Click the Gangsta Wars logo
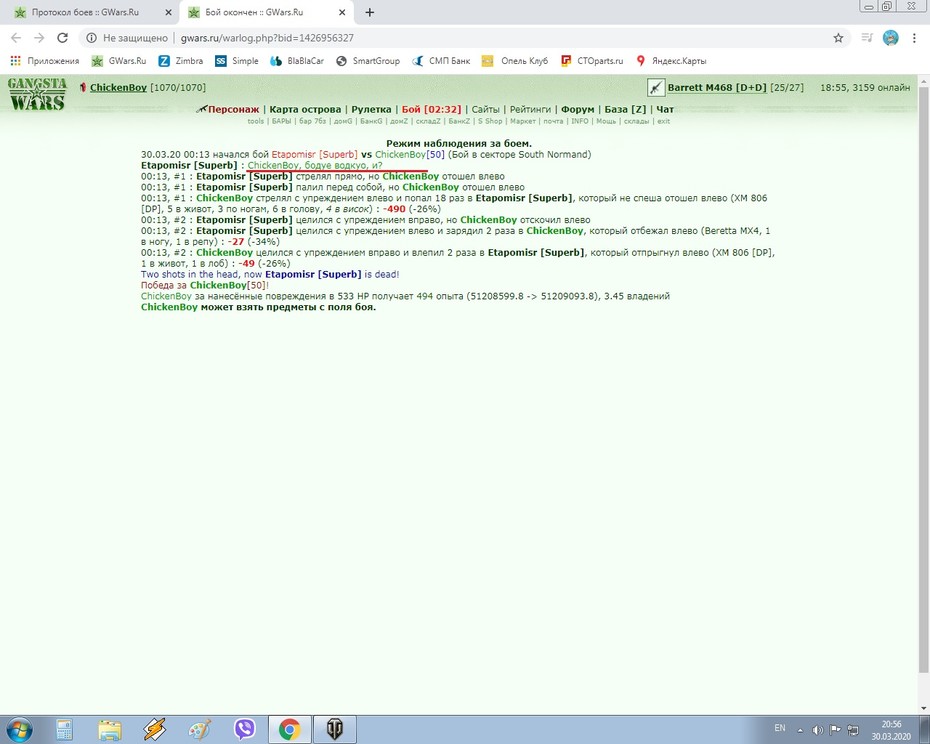The height and width of the screenshot is (744, 930). click(36, 94)
